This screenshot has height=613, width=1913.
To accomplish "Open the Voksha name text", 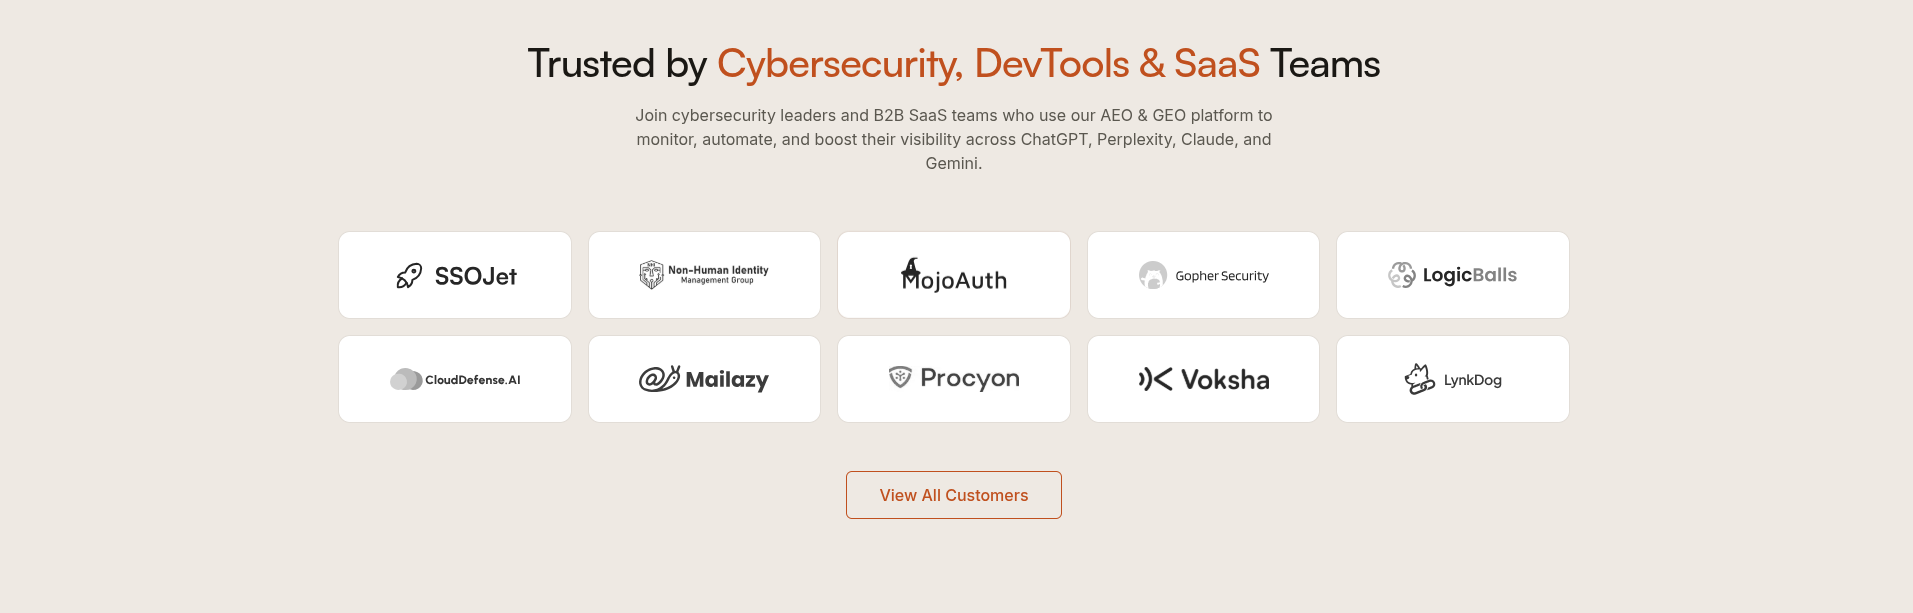I will pyautogui.click(x=1225, y=380).
